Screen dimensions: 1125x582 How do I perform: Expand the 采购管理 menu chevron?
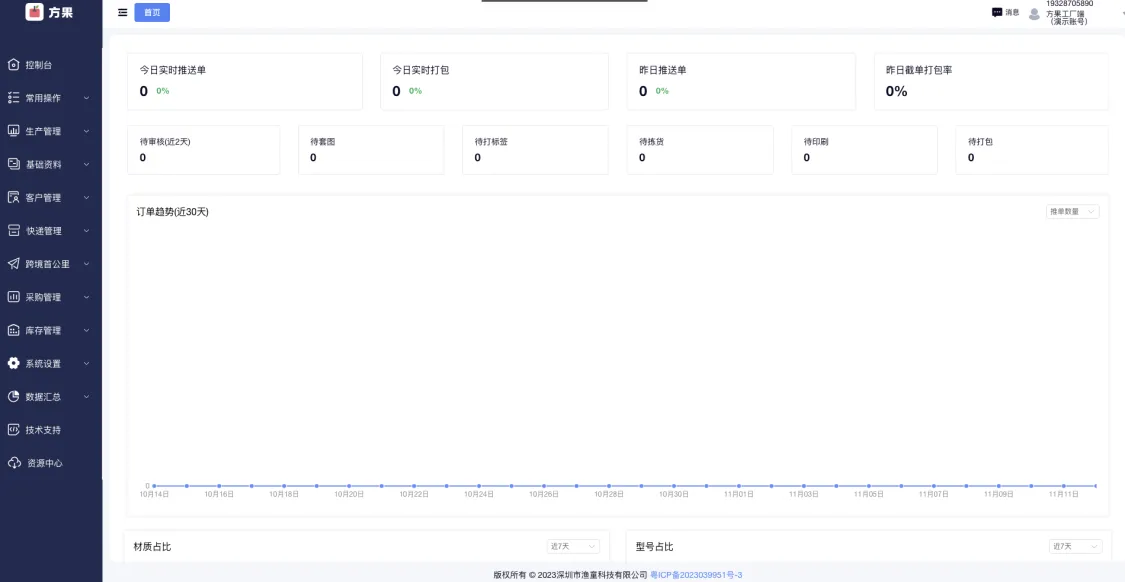pyautogui.click(x=86, y=296)
